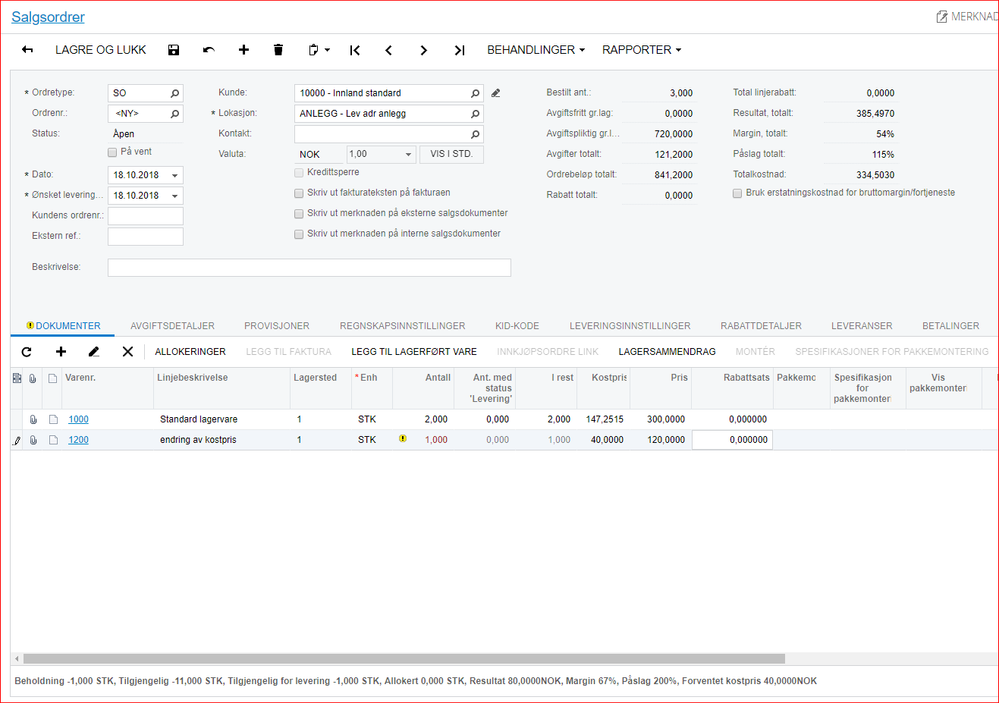Viewport: 999px width, 703px height.
Task: Click ALLOKERINGER button
Action: (190, 352)
